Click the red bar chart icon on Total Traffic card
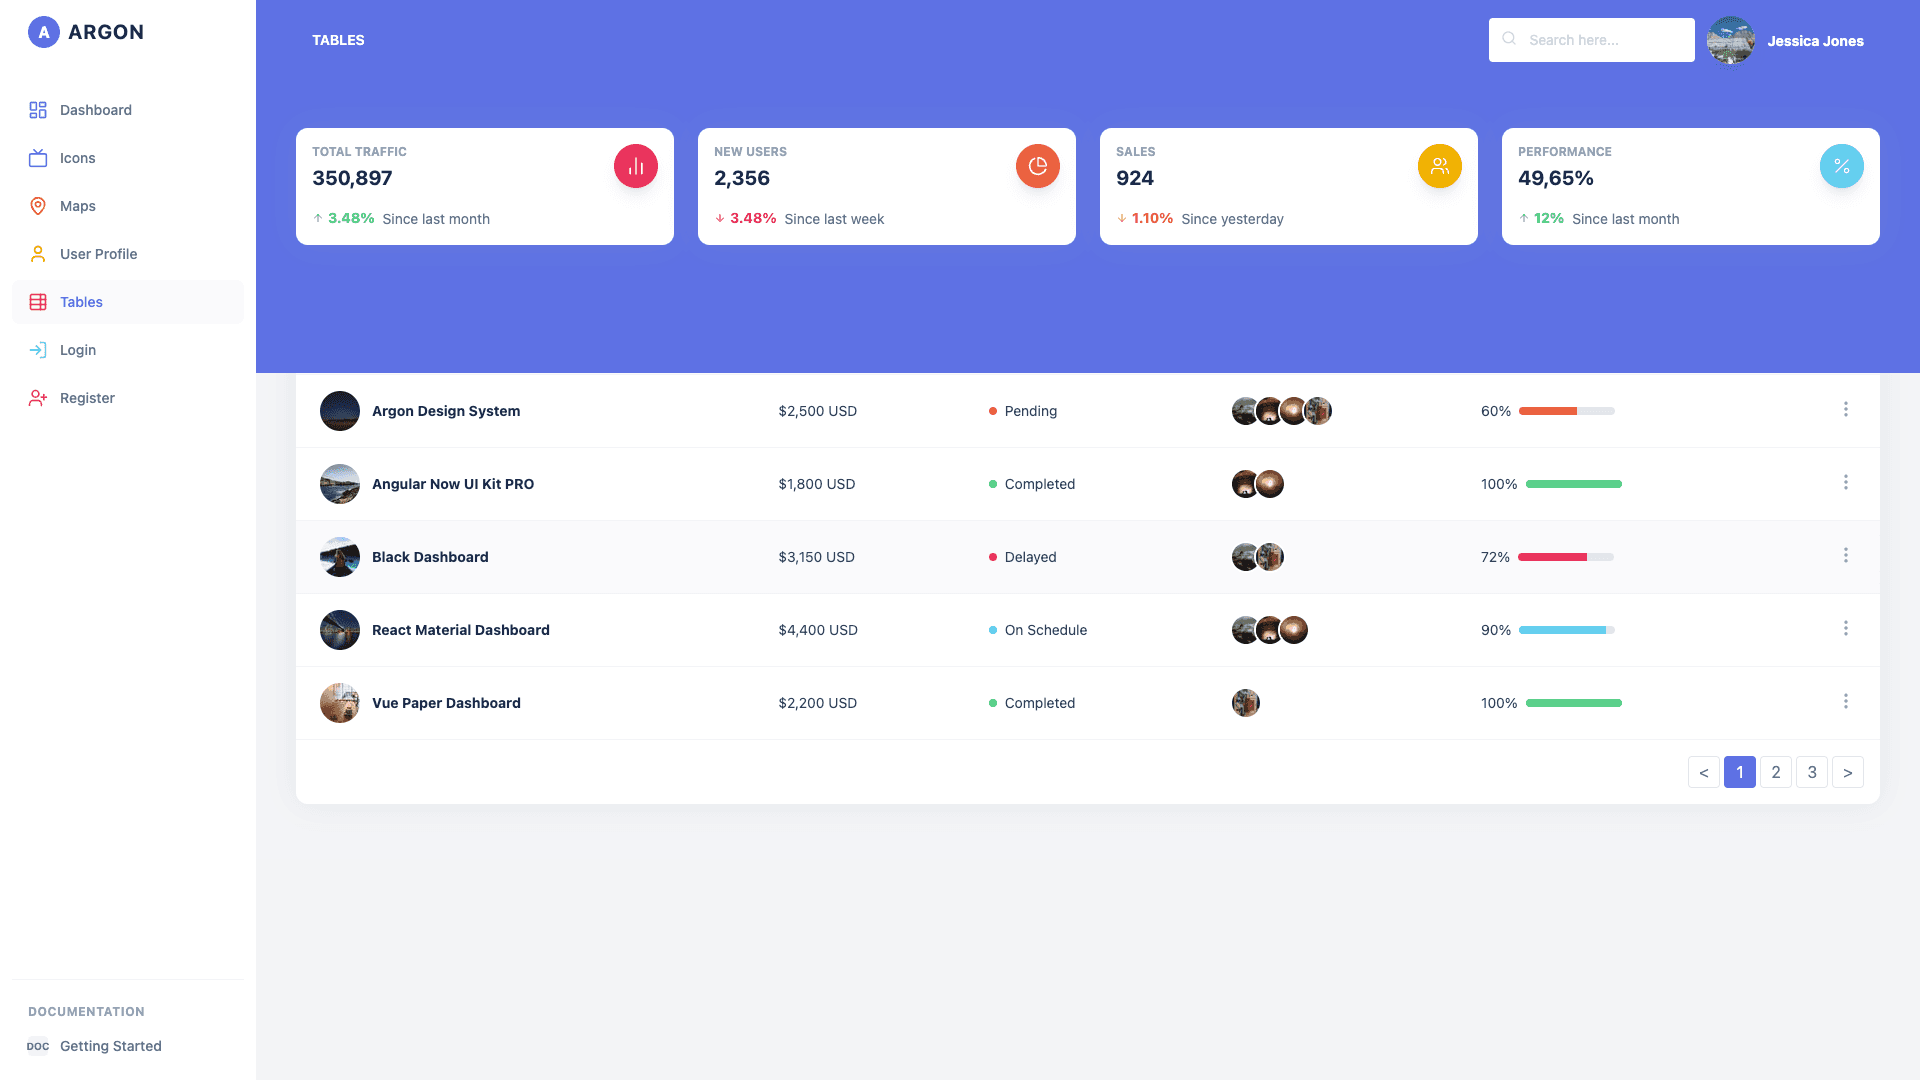This screenshot has height=1080, width=1920. (635, 165)
